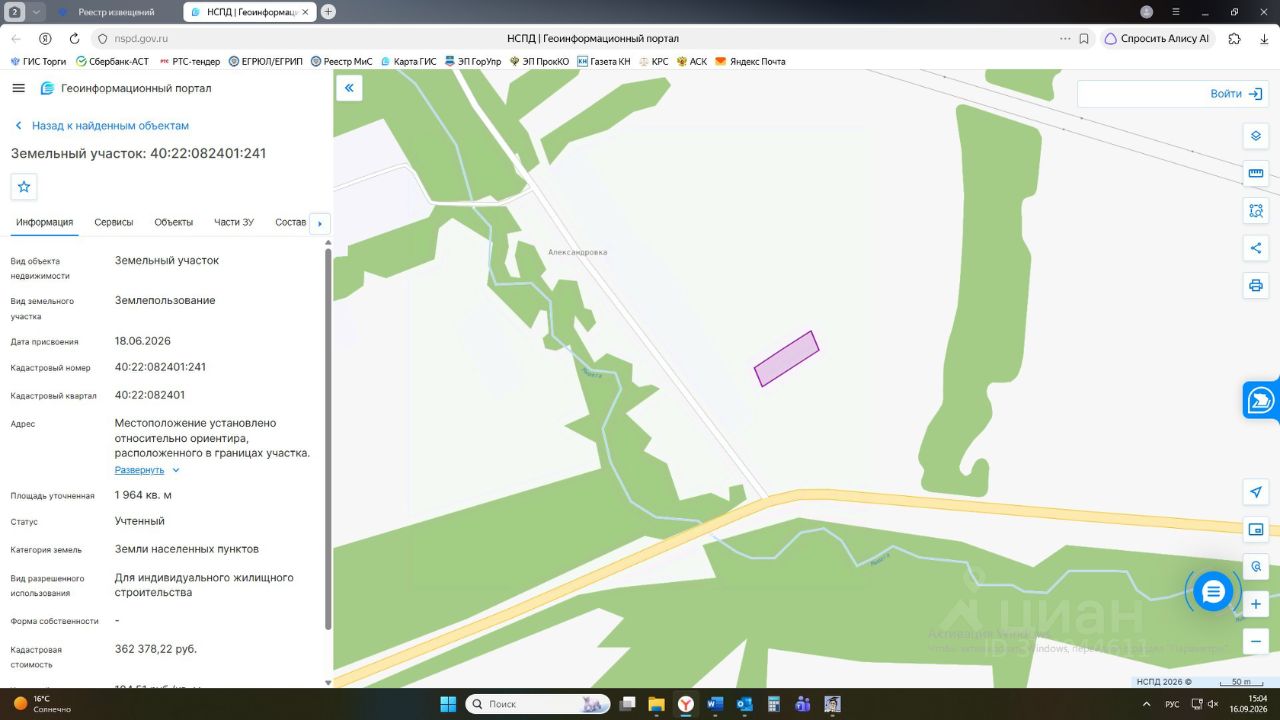Zoom out with the minus button

point(1256,641)
